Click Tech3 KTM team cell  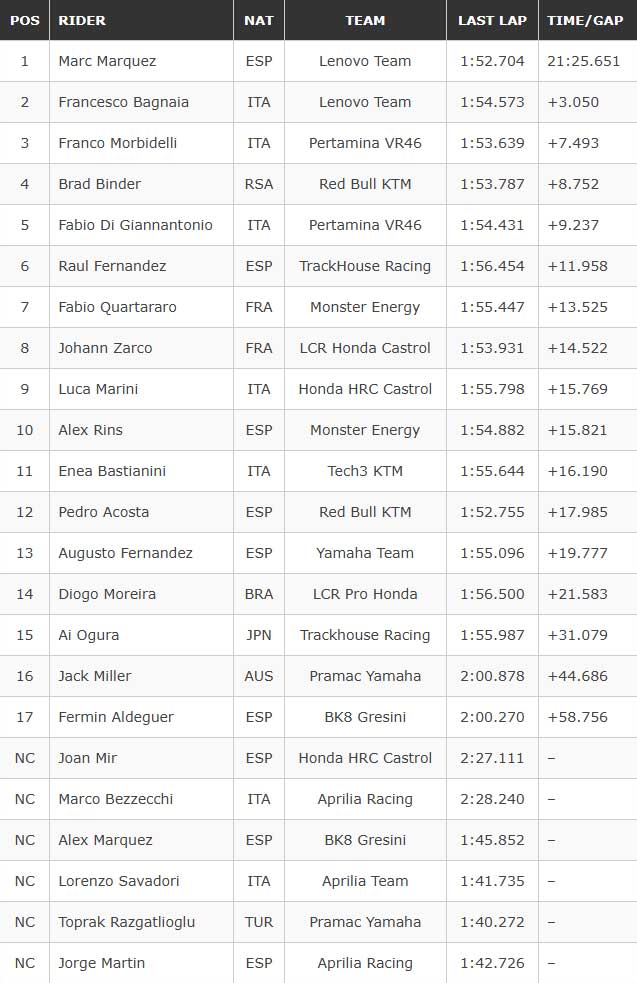click(365, 471)
